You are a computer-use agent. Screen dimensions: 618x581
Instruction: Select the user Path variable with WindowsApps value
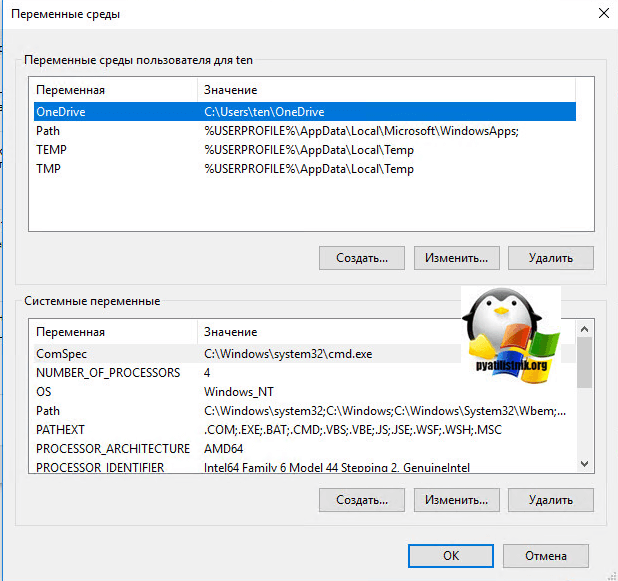click(305, 131)
